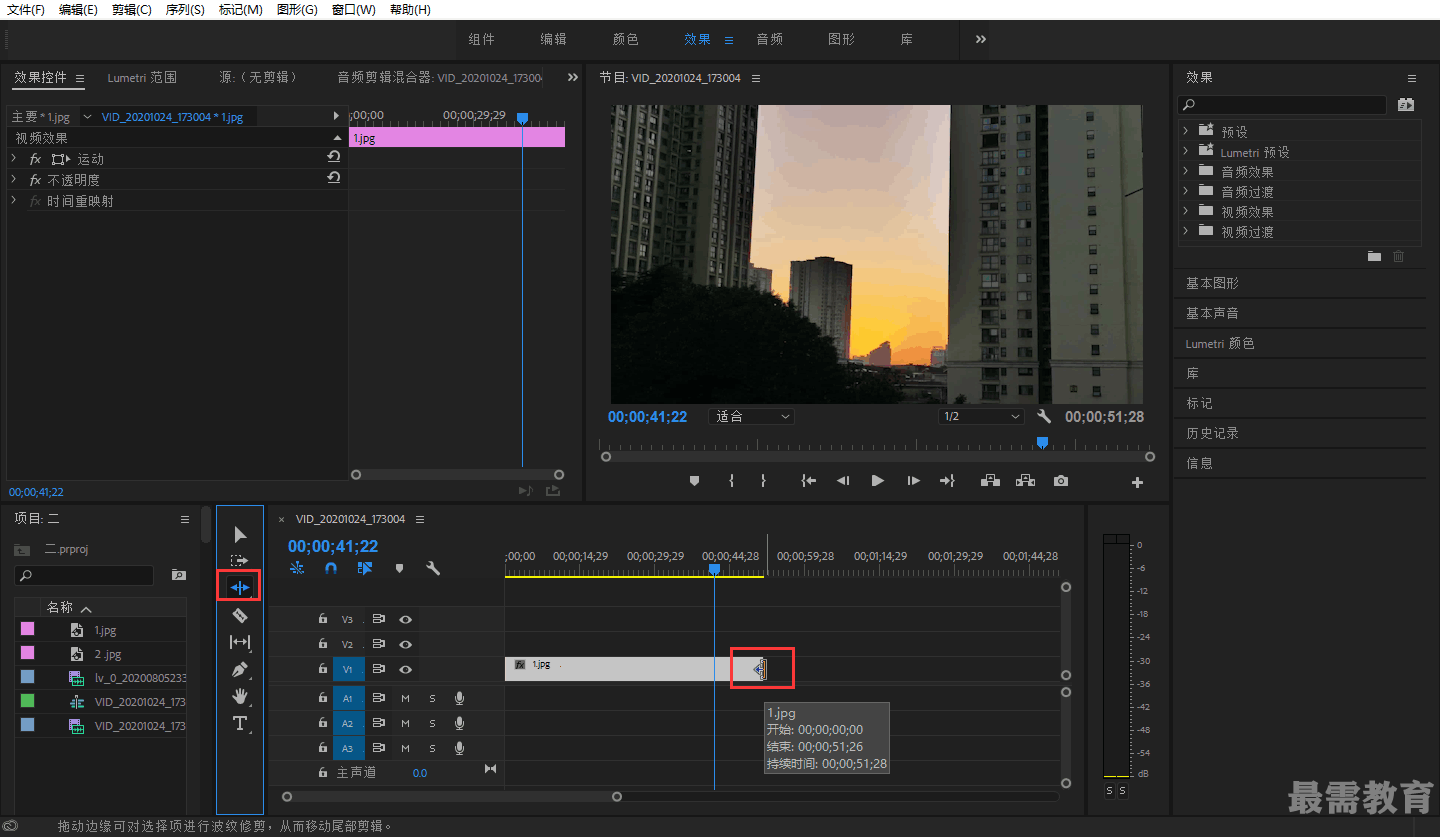Open the File menu
The image size is (1440, 837).
click(x=26, y=9)
